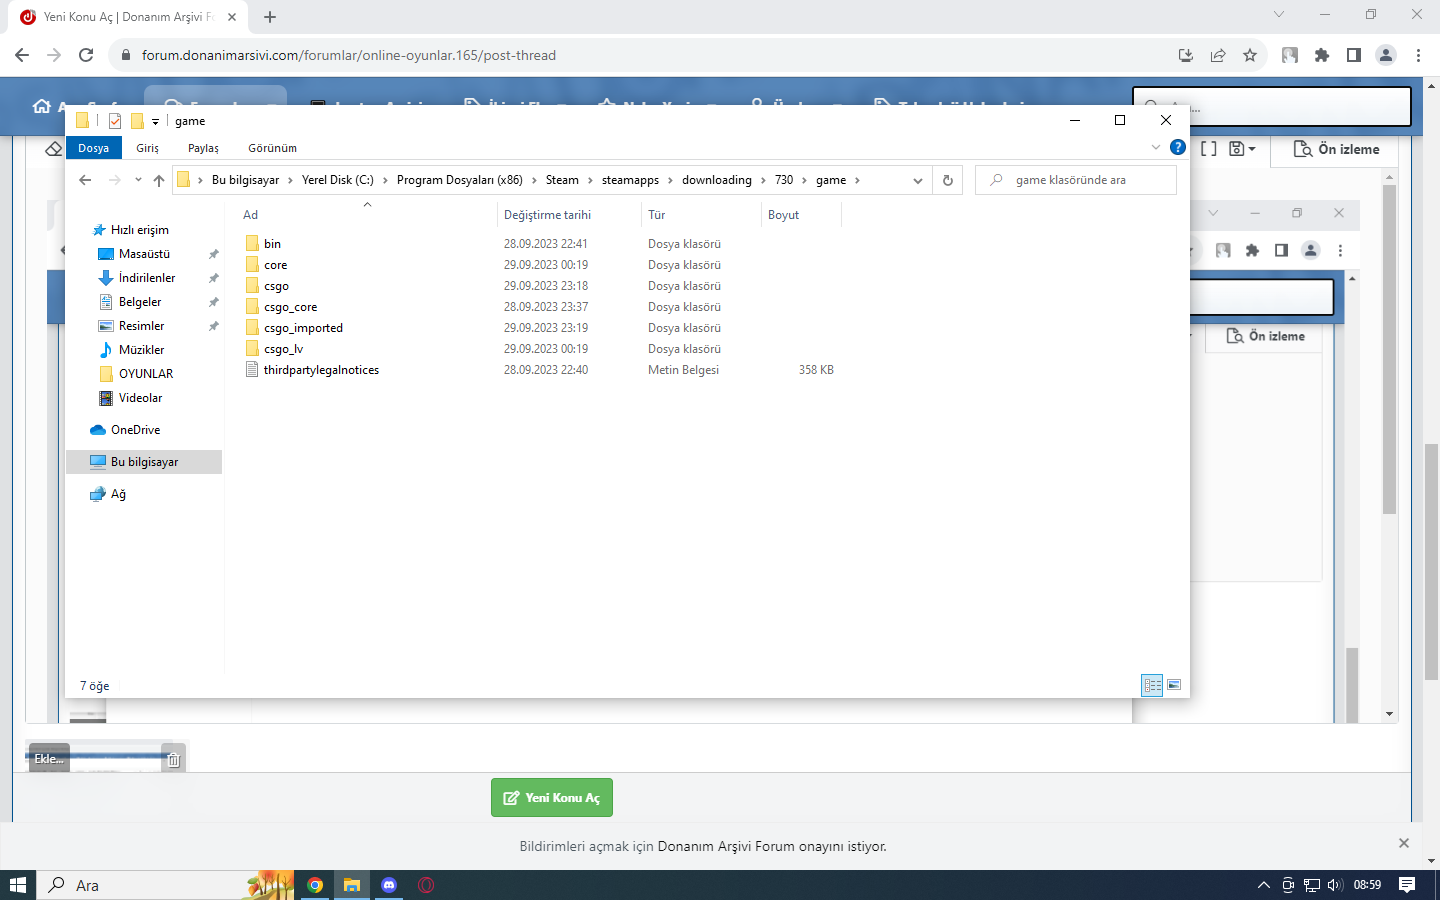
Task: Expand chevron after 730 breadcrumb
Action: point(804,180)
